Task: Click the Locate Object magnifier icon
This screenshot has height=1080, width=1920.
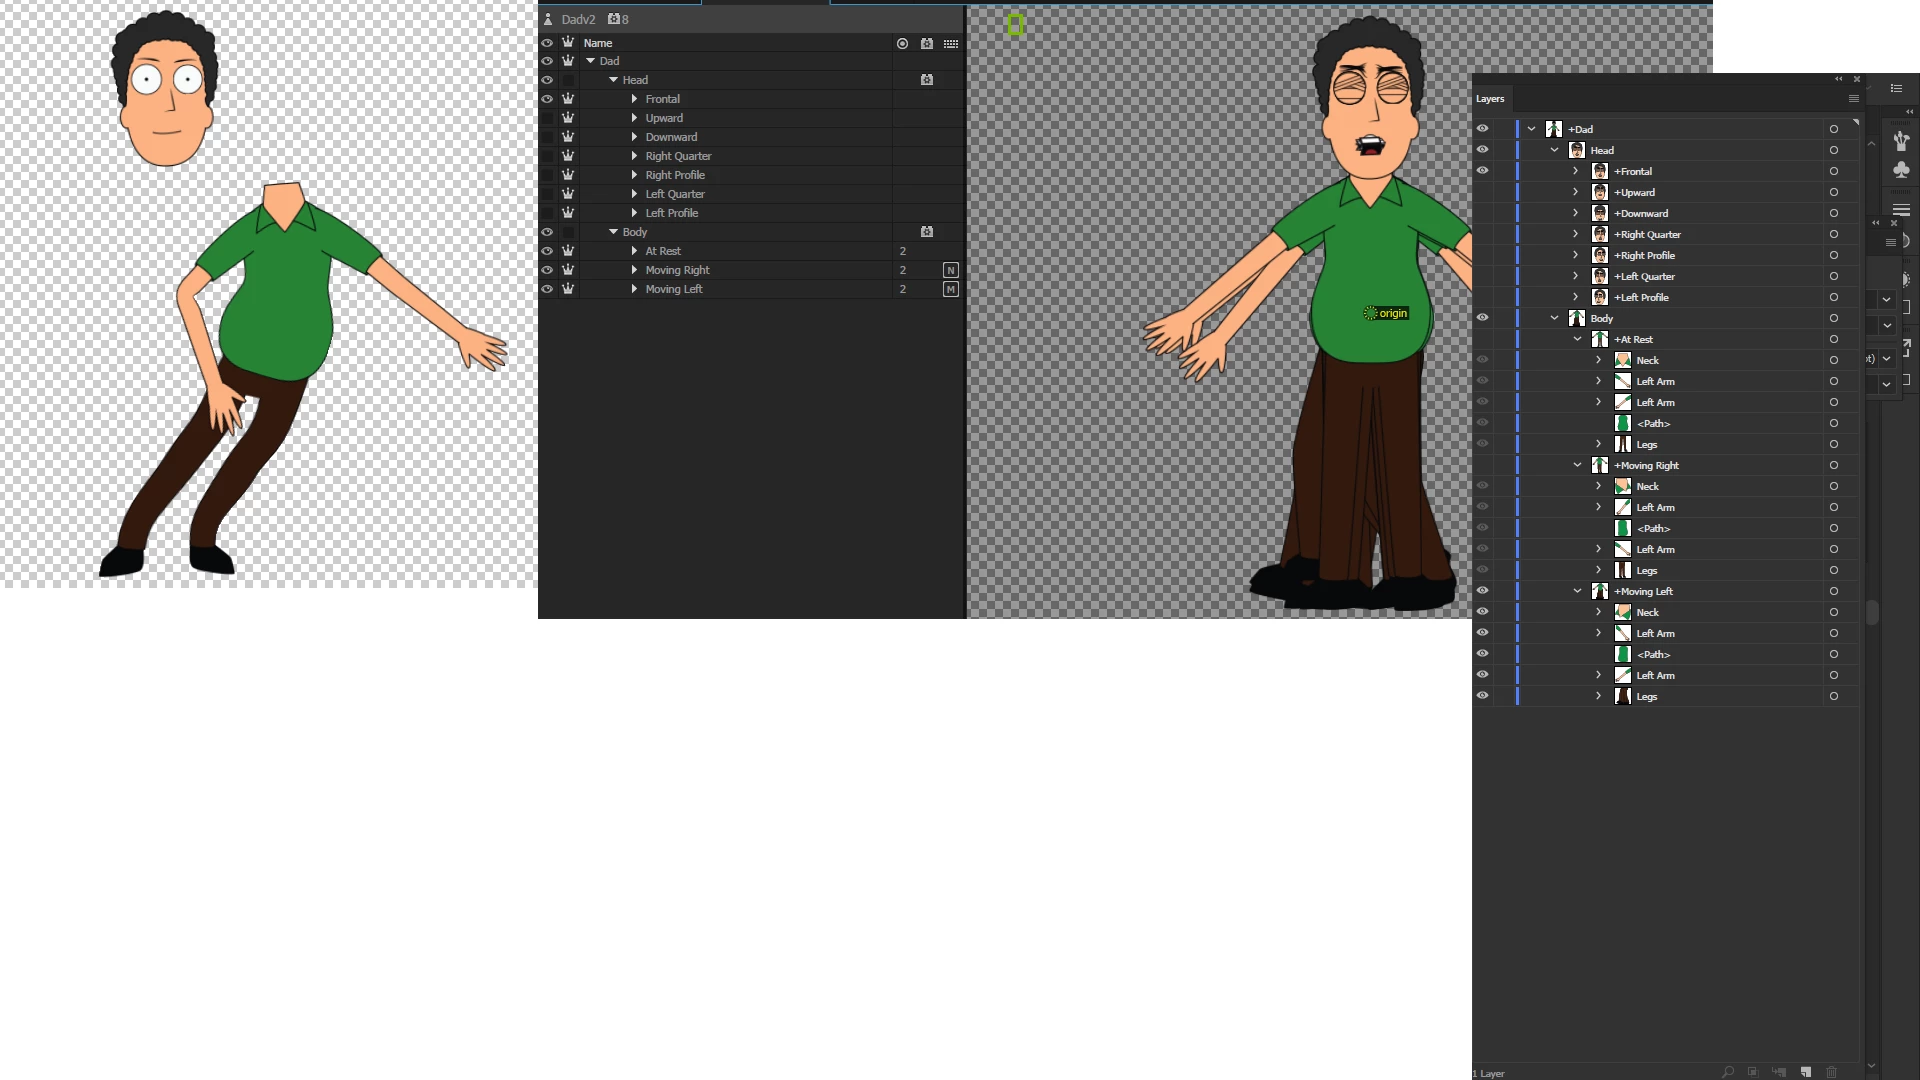Action: click(1728, 1072)
